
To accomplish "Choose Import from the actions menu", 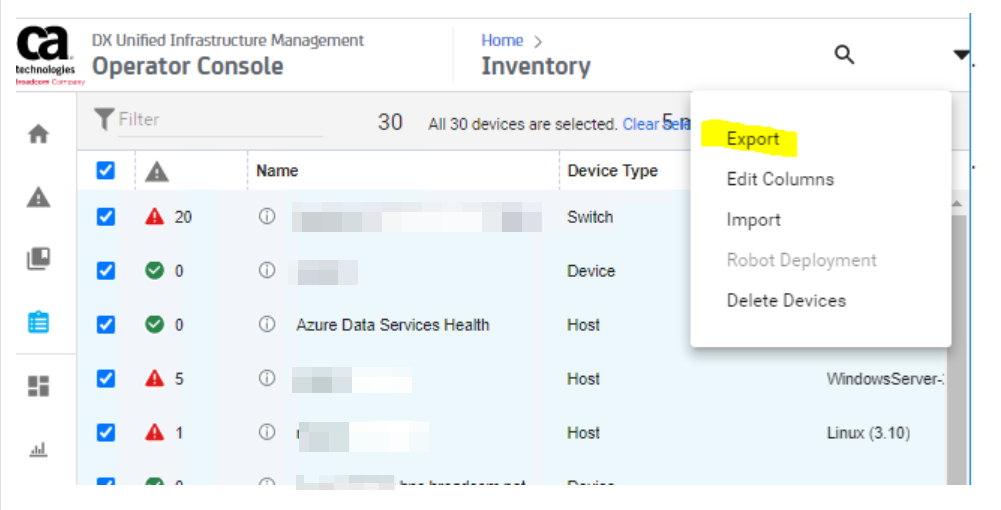I will [x=753, y=220].
